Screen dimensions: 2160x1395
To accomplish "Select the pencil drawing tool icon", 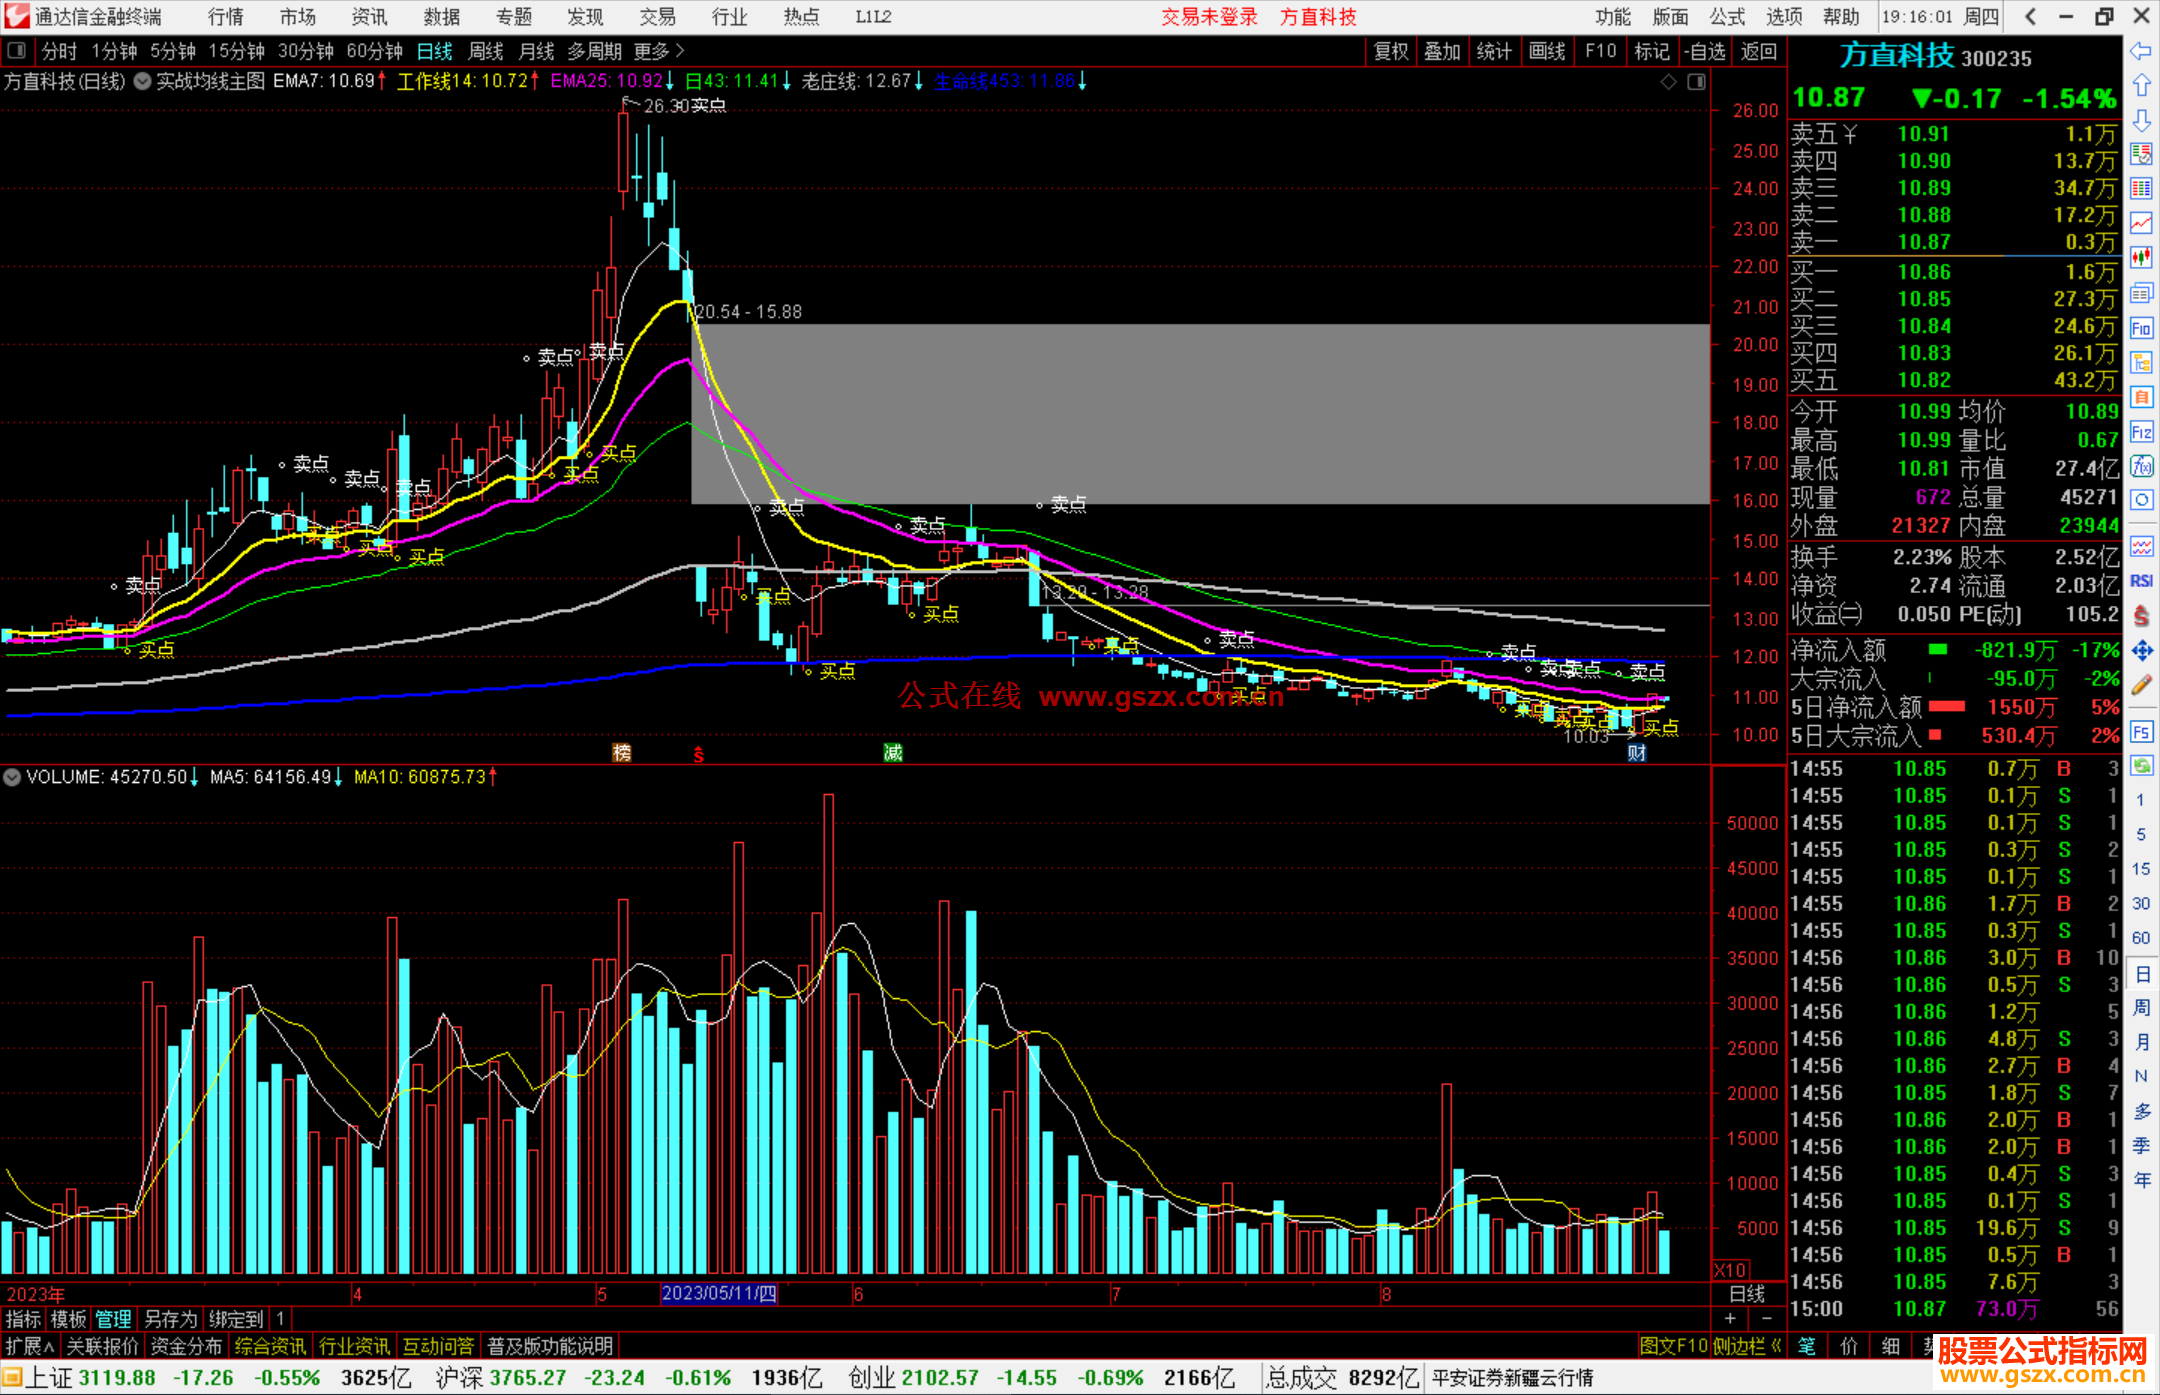I will pos(2141,686).
